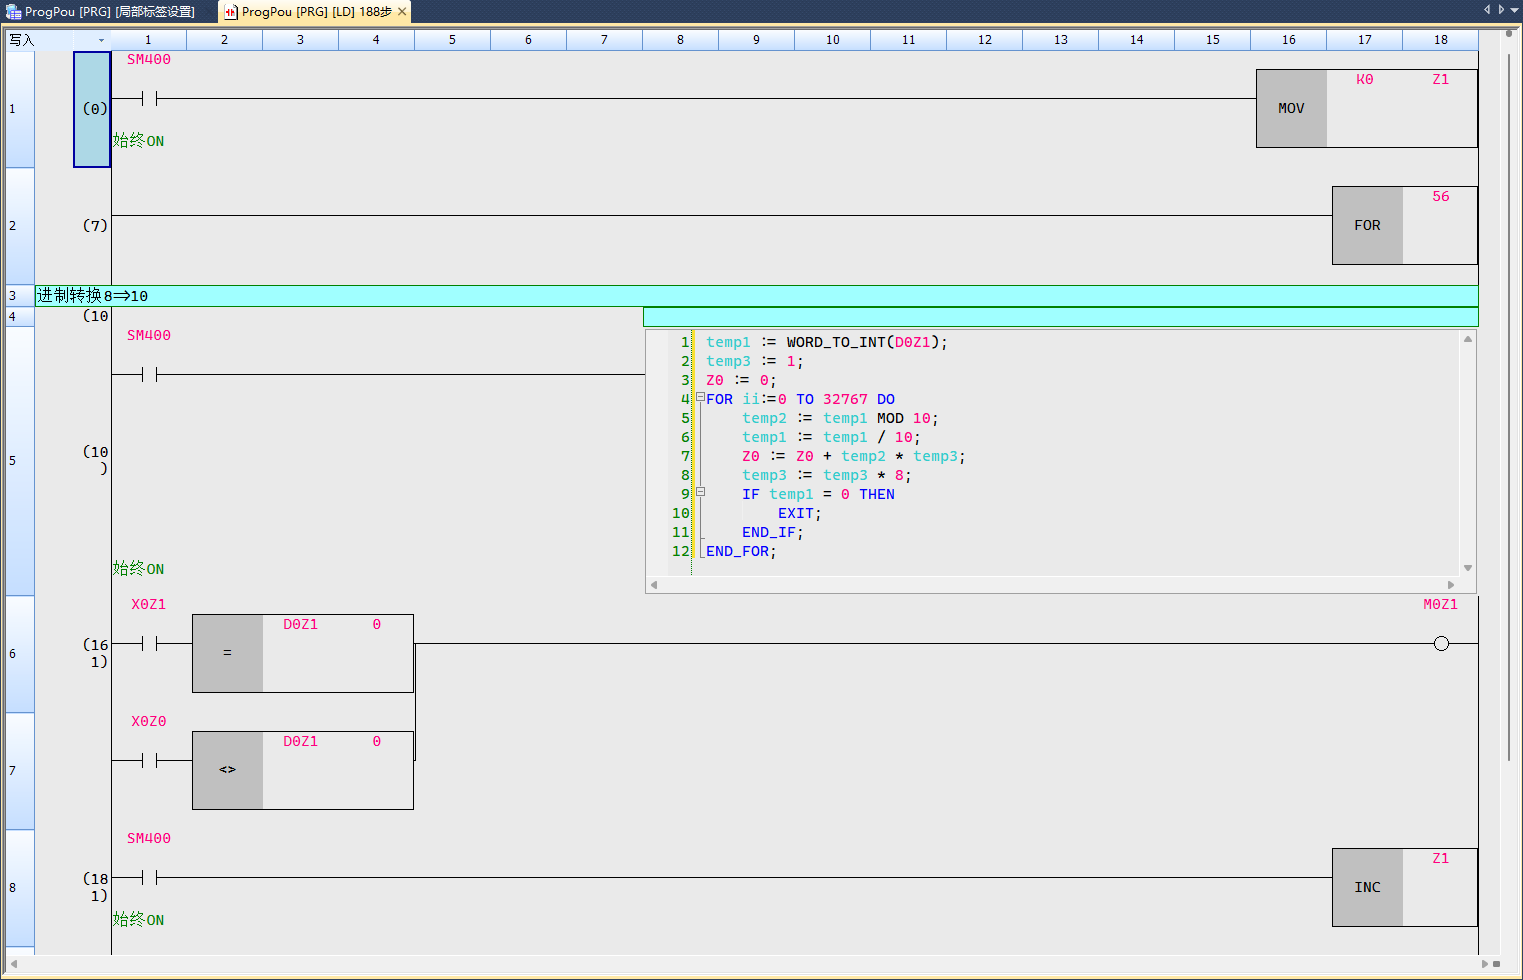This screenshot has width=1523, height=980.
Task: Collapse the IF temp1 fold marker
Action: coord(700,492)
